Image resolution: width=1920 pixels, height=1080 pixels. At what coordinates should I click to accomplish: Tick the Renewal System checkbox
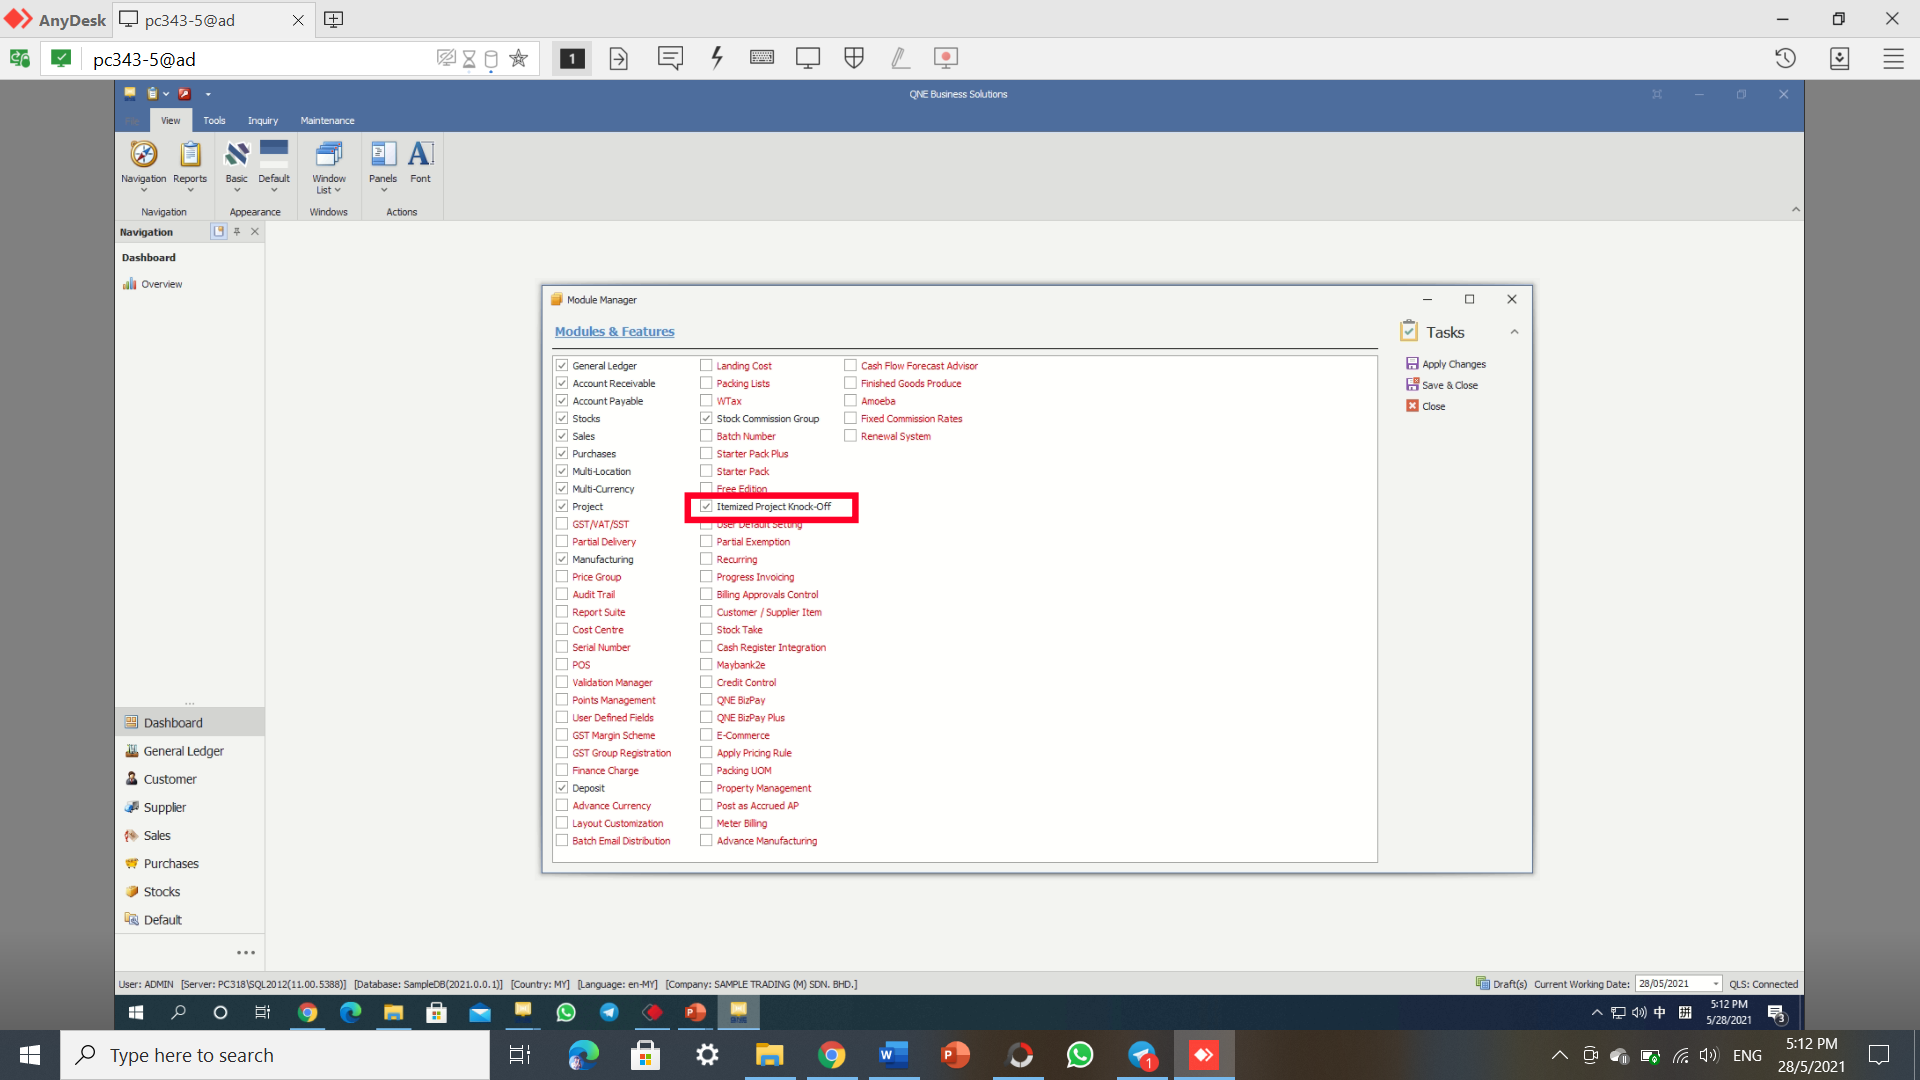point(850,436)
